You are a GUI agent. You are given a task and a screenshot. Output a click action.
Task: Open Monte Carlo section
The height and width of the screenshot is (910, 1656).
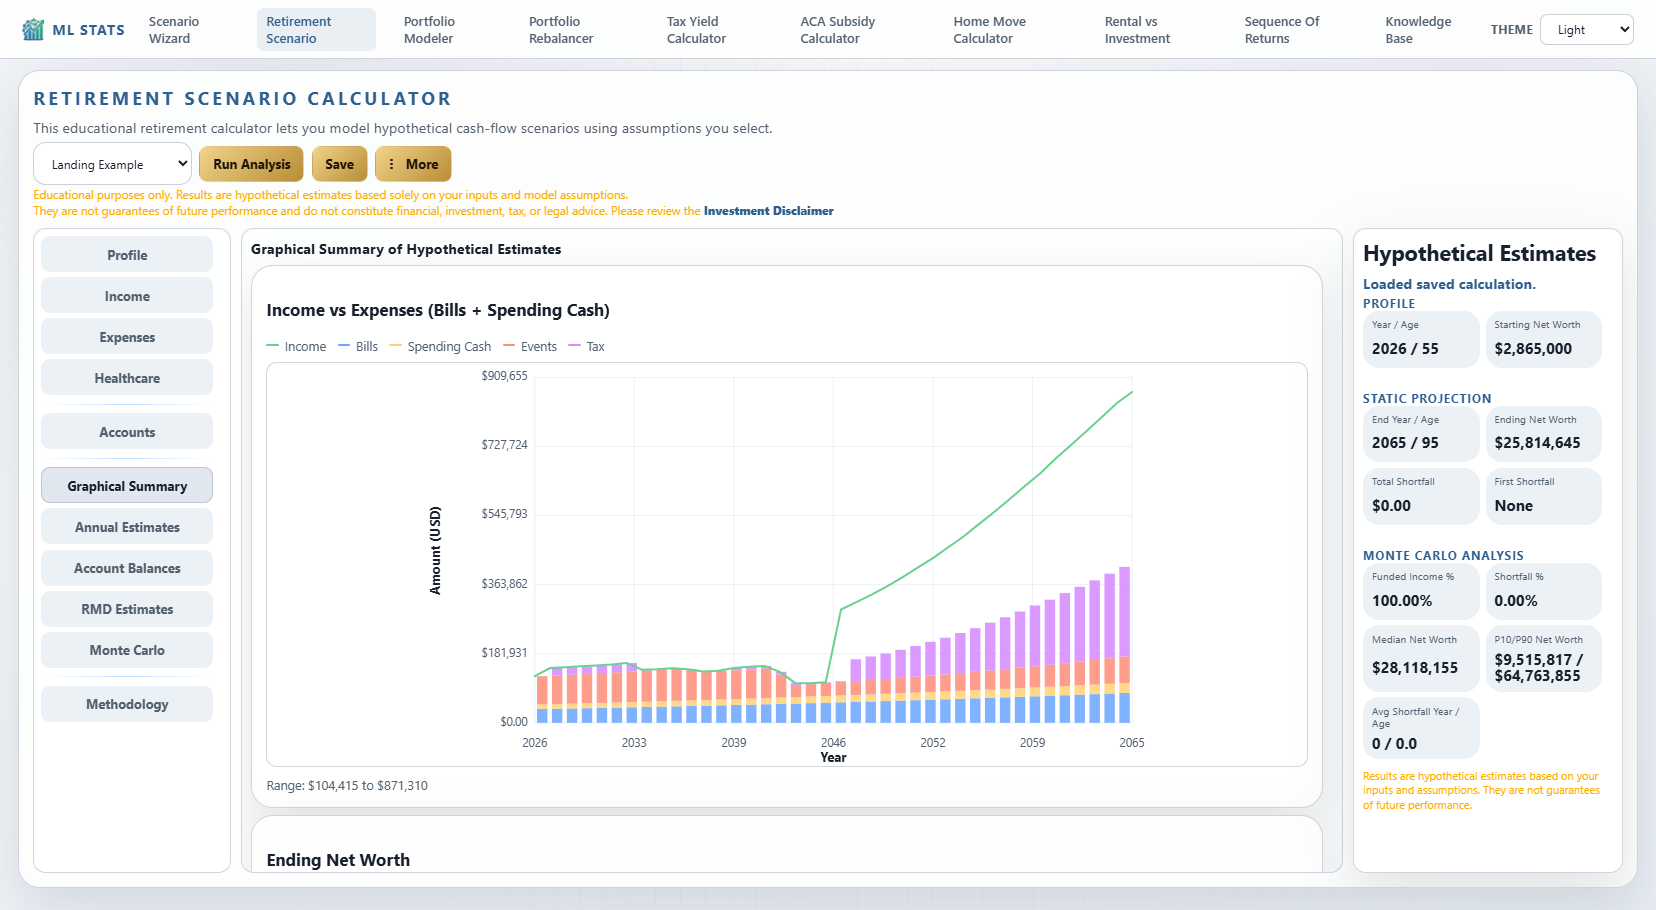point(127,650)
